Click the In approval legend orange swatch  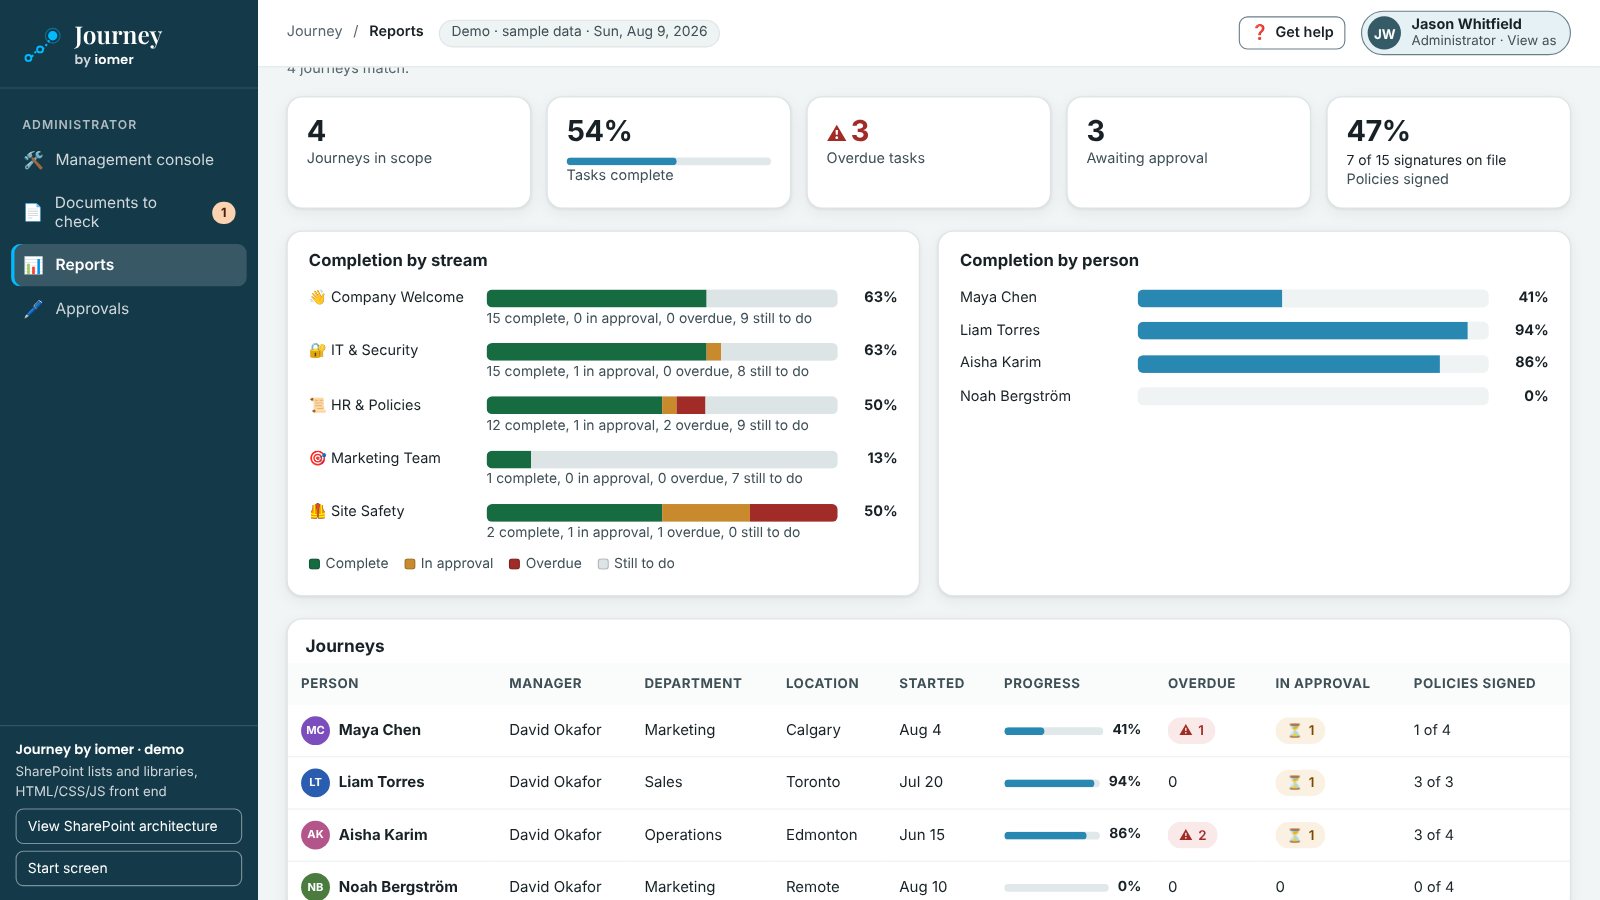point(410,564)
